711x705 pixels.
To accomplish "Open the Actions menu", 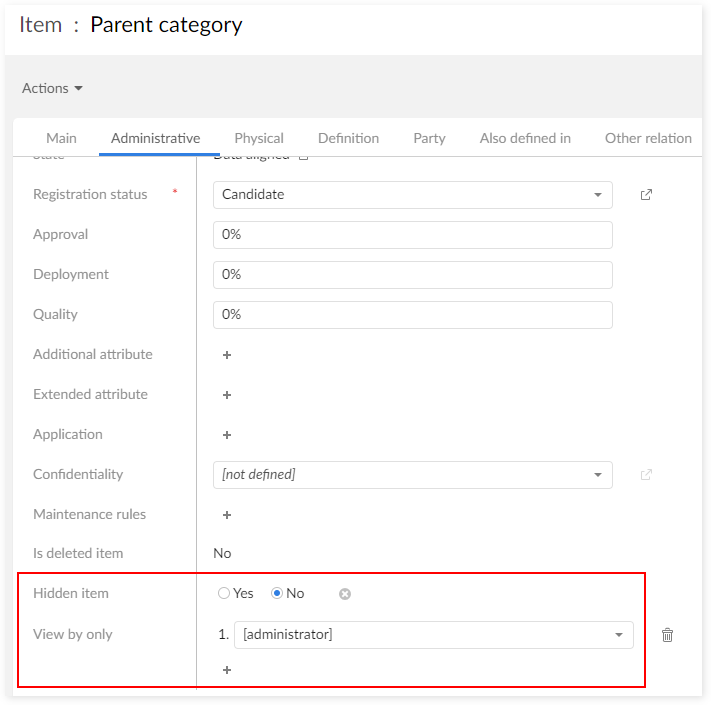I will pos(52,88).
